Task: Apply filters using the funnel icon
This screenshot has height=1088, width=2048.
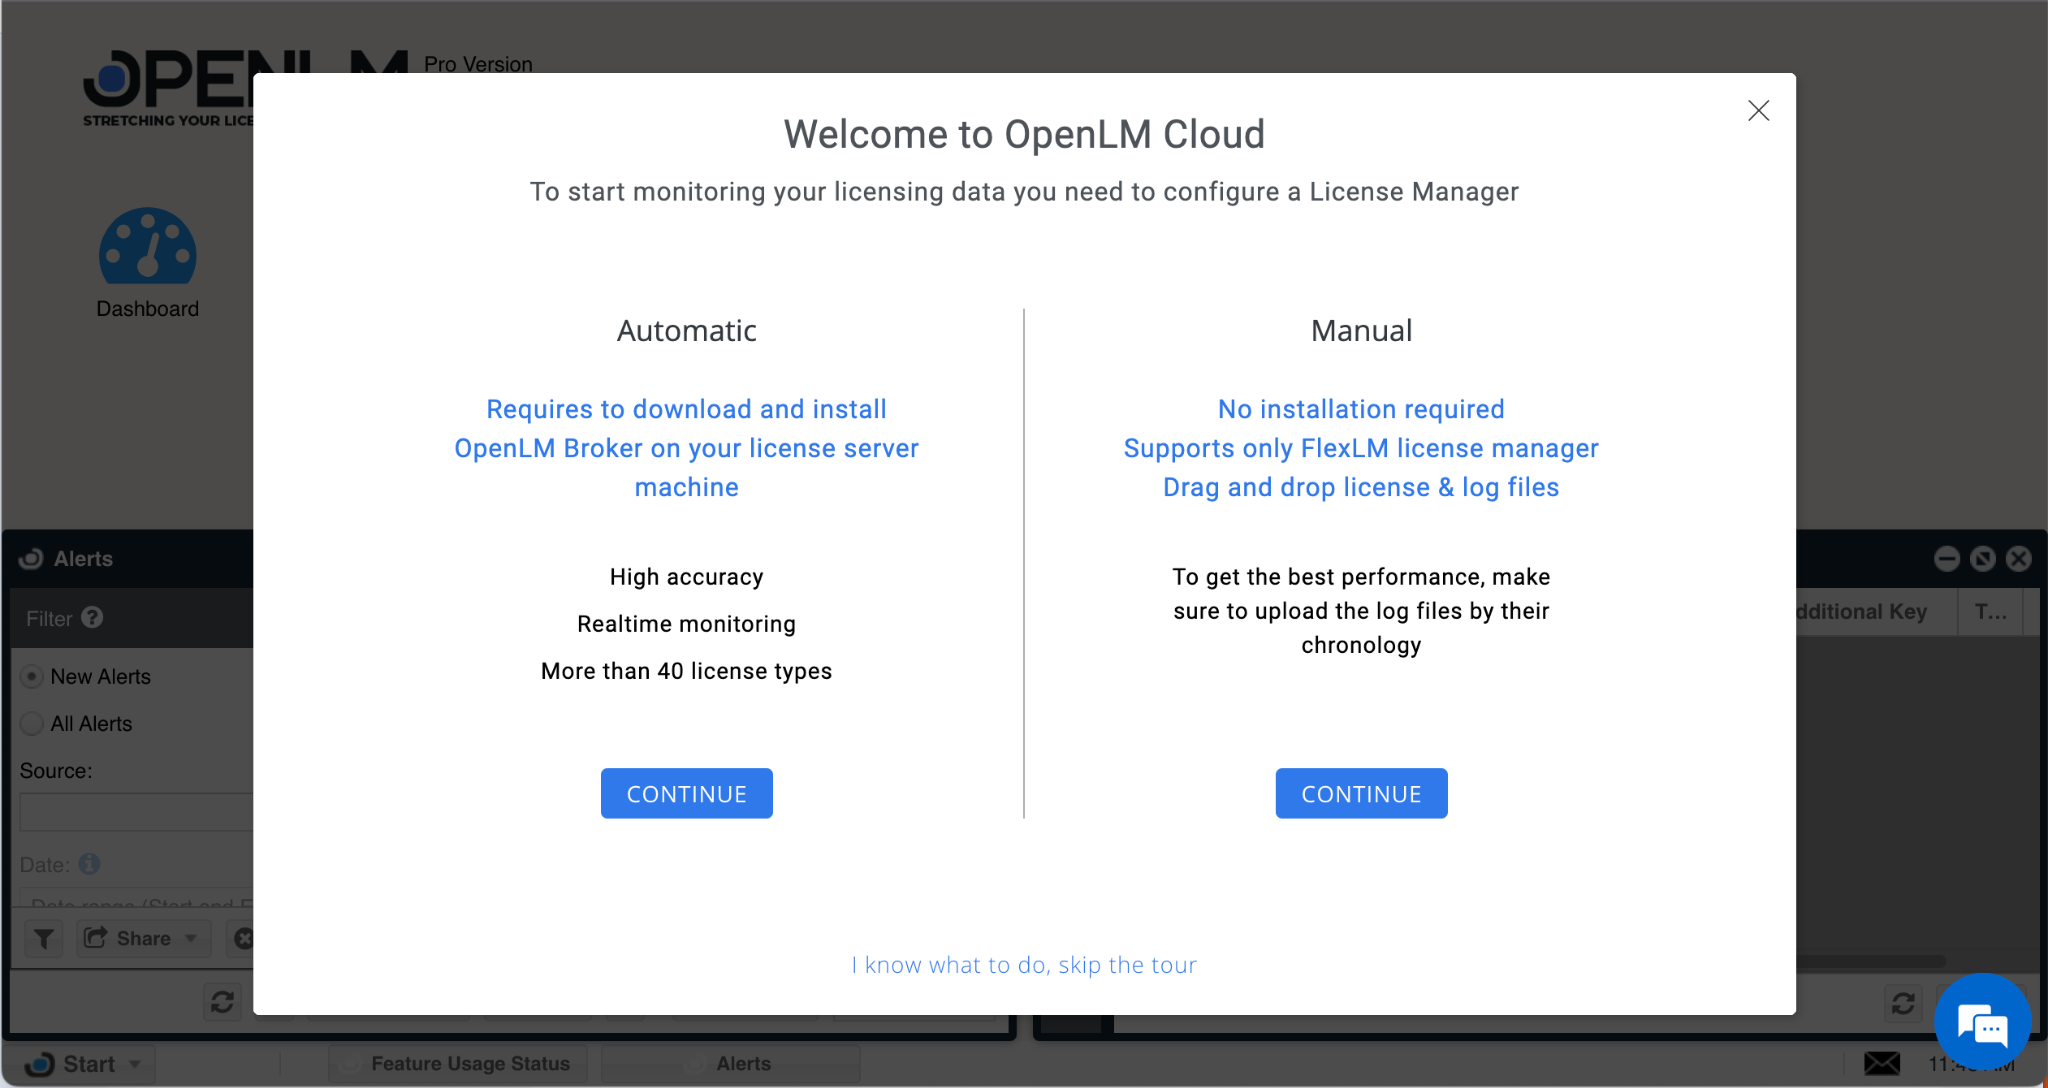Action: pyautogui.click(x=43, y=938)
